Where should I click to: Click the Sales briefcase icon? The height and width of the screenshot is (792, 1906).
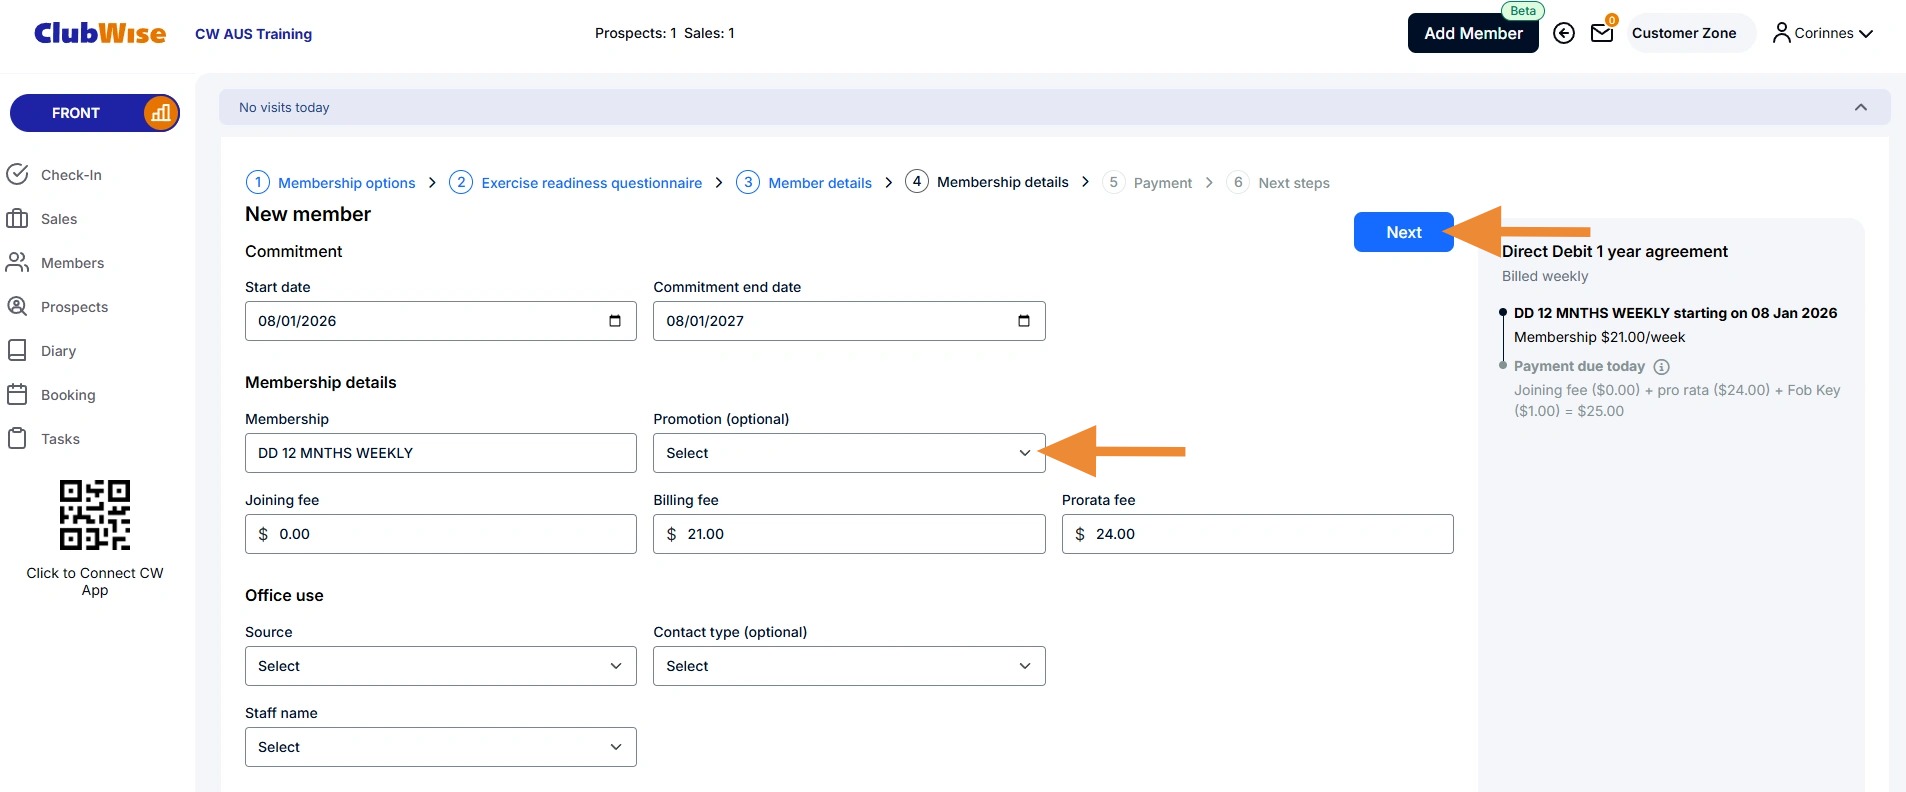17,219
